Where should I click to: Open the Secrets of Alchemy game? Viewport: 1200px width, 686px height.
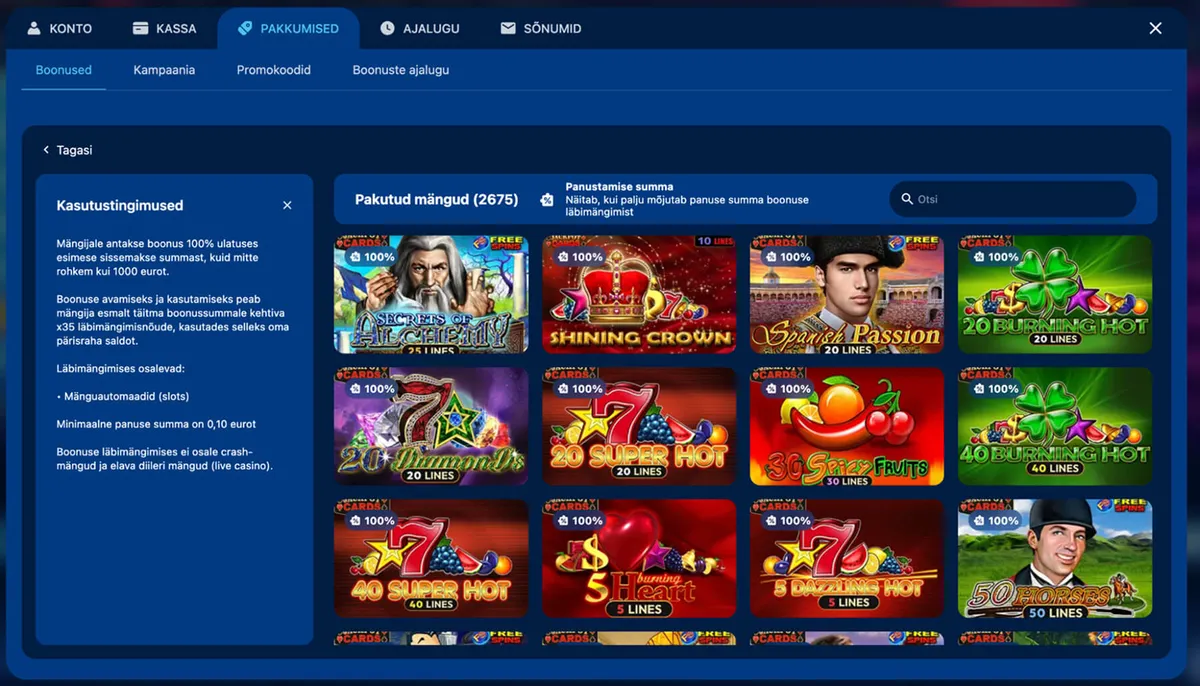pos(431,294)
